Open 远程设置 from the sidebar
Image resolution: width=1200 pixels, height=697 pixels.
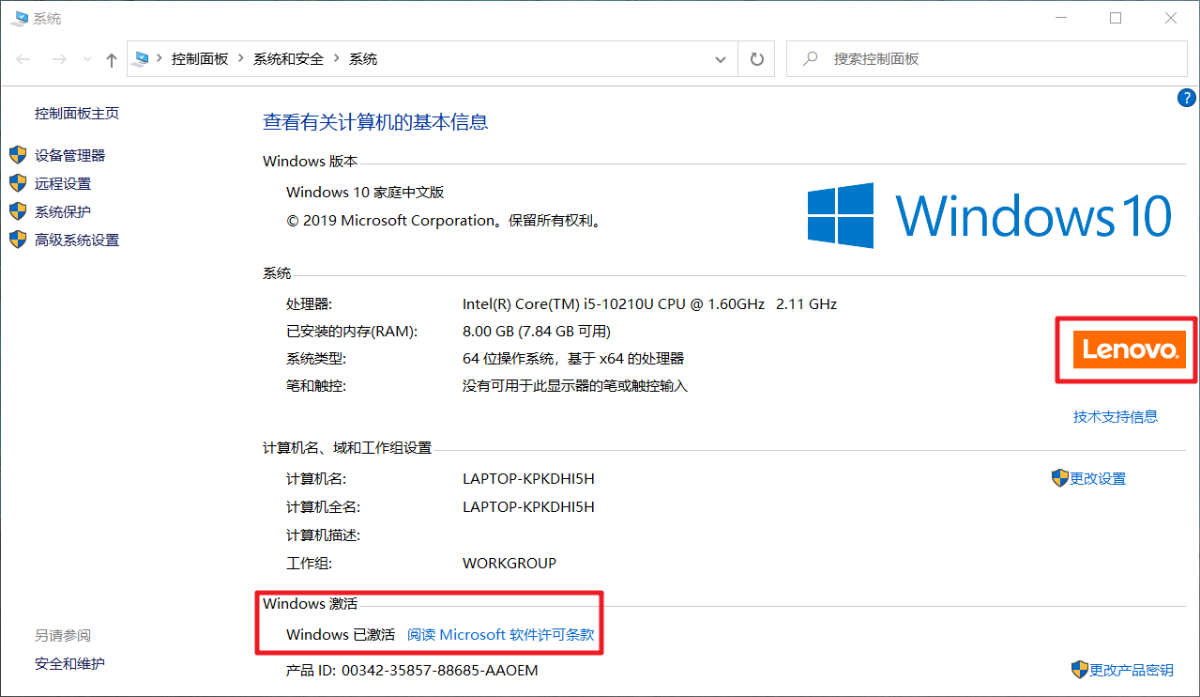[x=63, y=183]
